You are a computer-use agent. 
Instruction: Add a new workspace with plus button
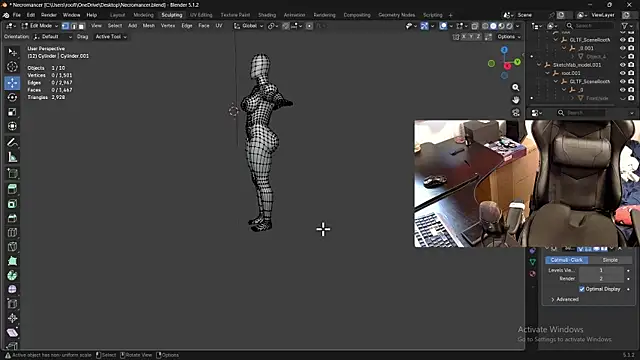tap(451, 15)
